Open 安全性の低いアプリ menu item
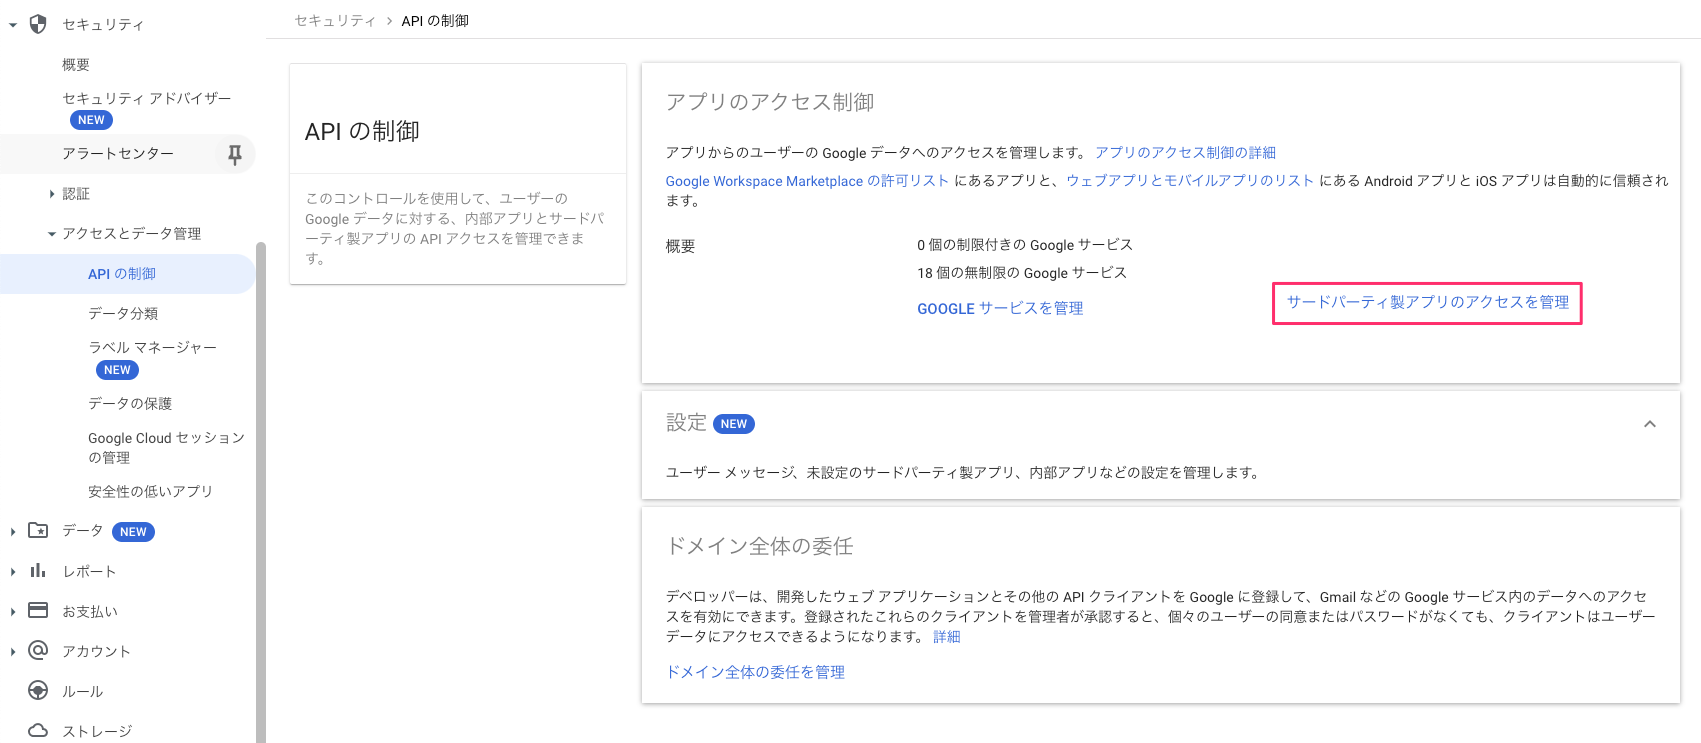 click(150, 491)
